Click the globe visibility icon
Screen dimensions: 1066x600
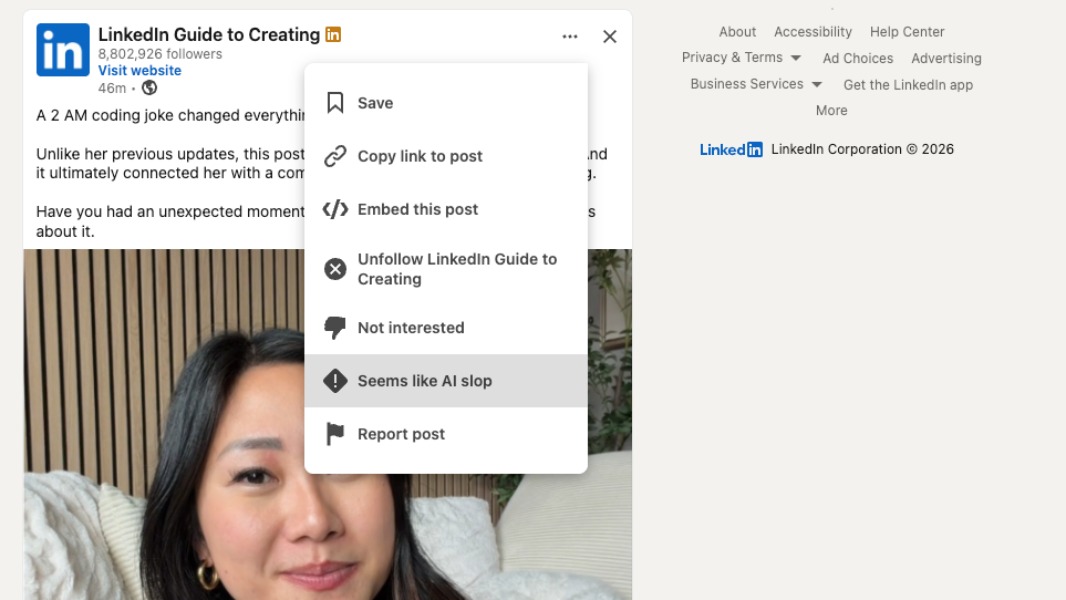point(150,88)
